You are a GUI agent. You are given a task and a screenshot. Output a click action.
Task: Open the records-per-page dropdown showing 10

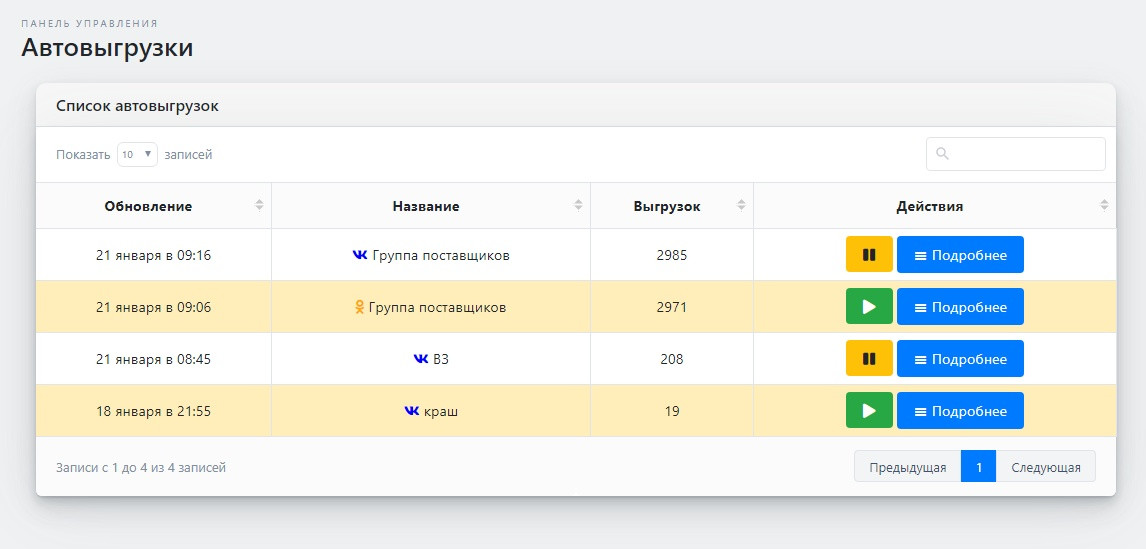click(x=138, y=154)
